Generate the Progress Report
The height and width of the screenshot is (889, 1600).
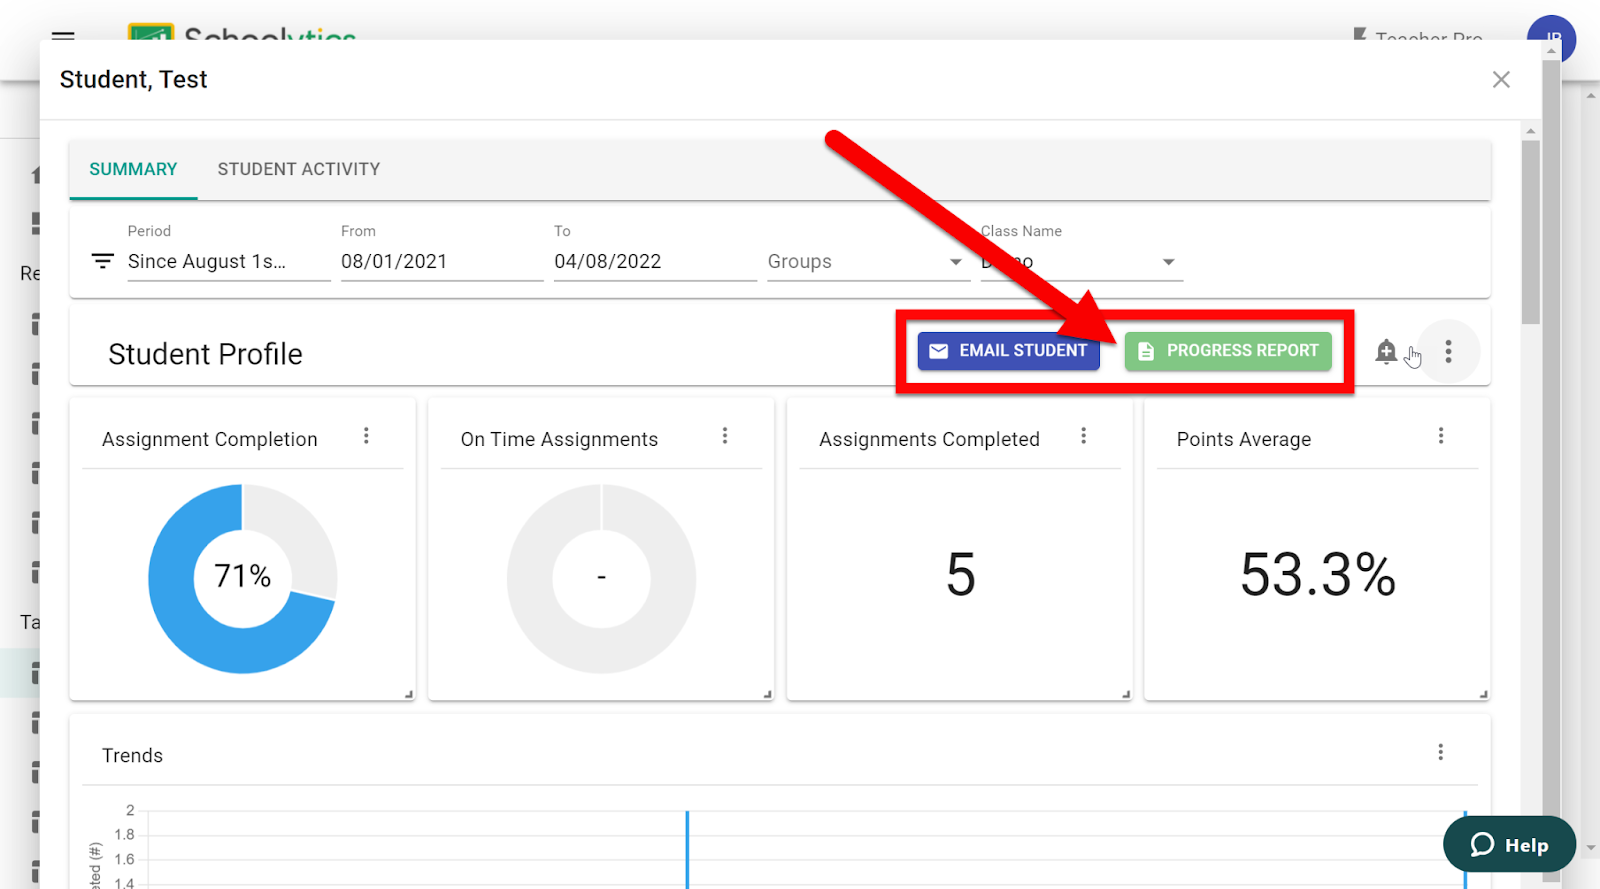(1228, 351)
